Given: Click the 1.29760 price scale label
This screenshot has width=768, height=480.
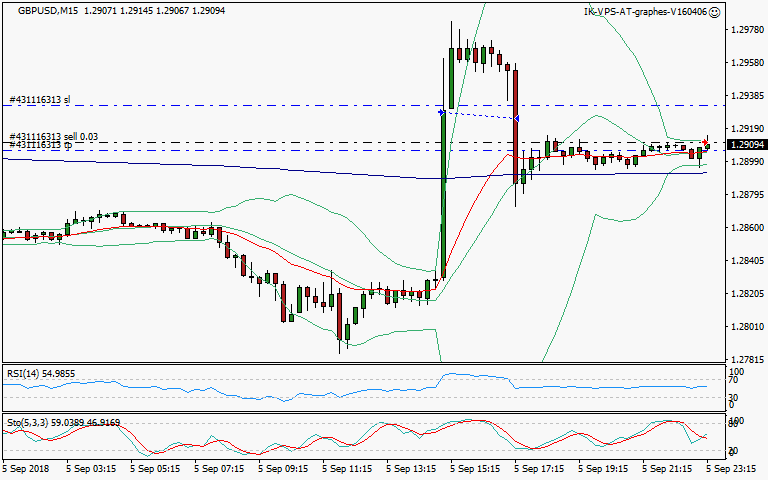Looking at the screenshot, I should [x=745, y=30].
